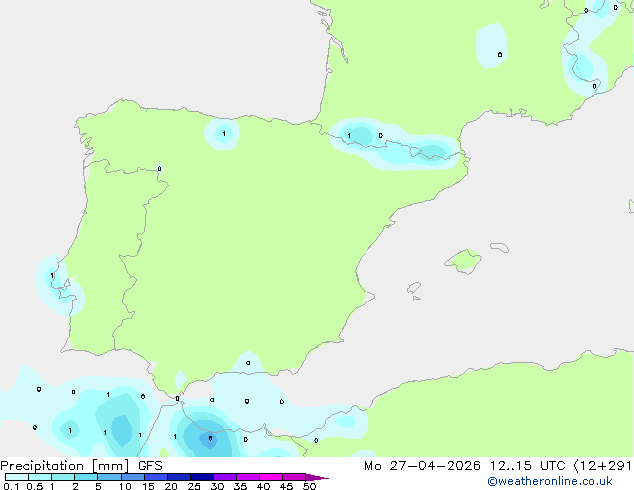Click the legend value label '25'
Viewport: 634px width, 490px height.
pos(194,486)
